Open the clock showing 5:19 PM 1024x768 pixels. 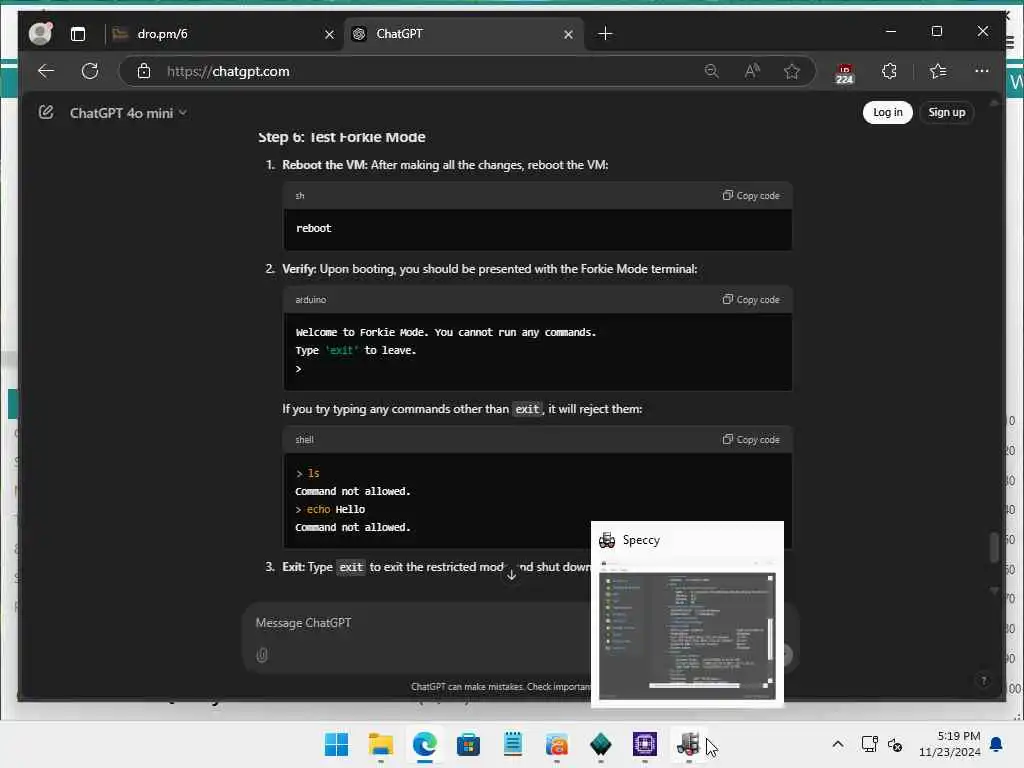point(950,744)
